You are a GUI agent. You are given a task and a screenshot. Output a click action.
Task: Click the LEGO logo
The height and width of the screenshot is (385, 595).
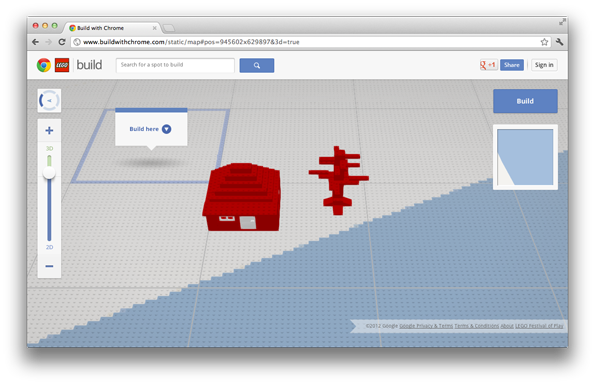[x=62, y=65]
